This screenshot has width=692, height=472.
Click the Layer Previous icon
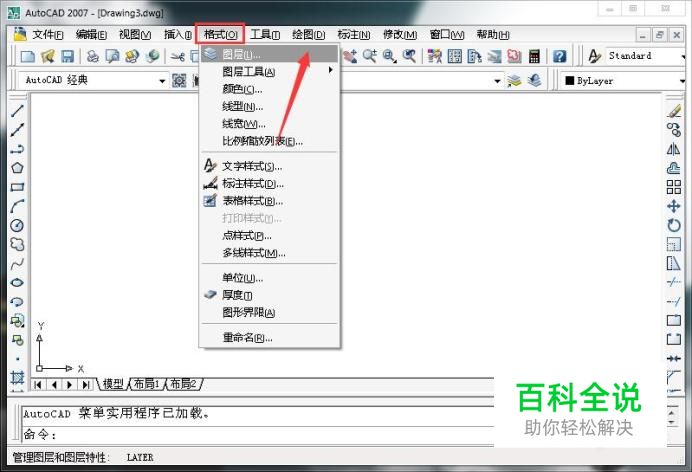coord(534,80)
